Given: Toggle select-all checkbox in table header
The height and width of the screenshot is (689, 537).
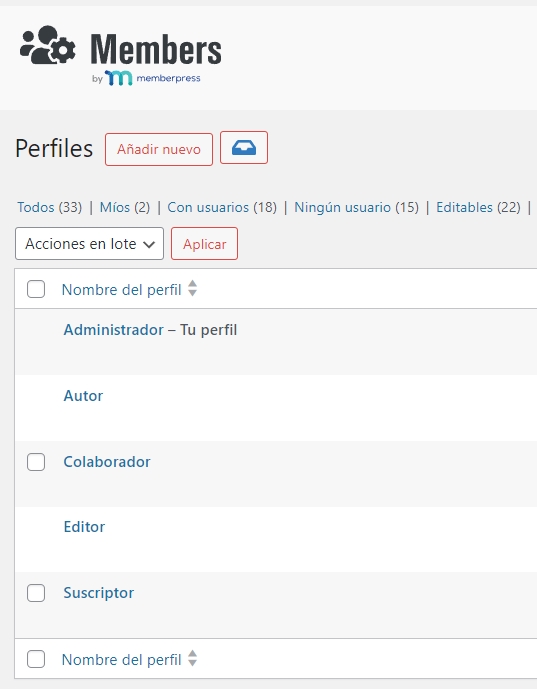Looking at the screenshot, I should 36,289.
